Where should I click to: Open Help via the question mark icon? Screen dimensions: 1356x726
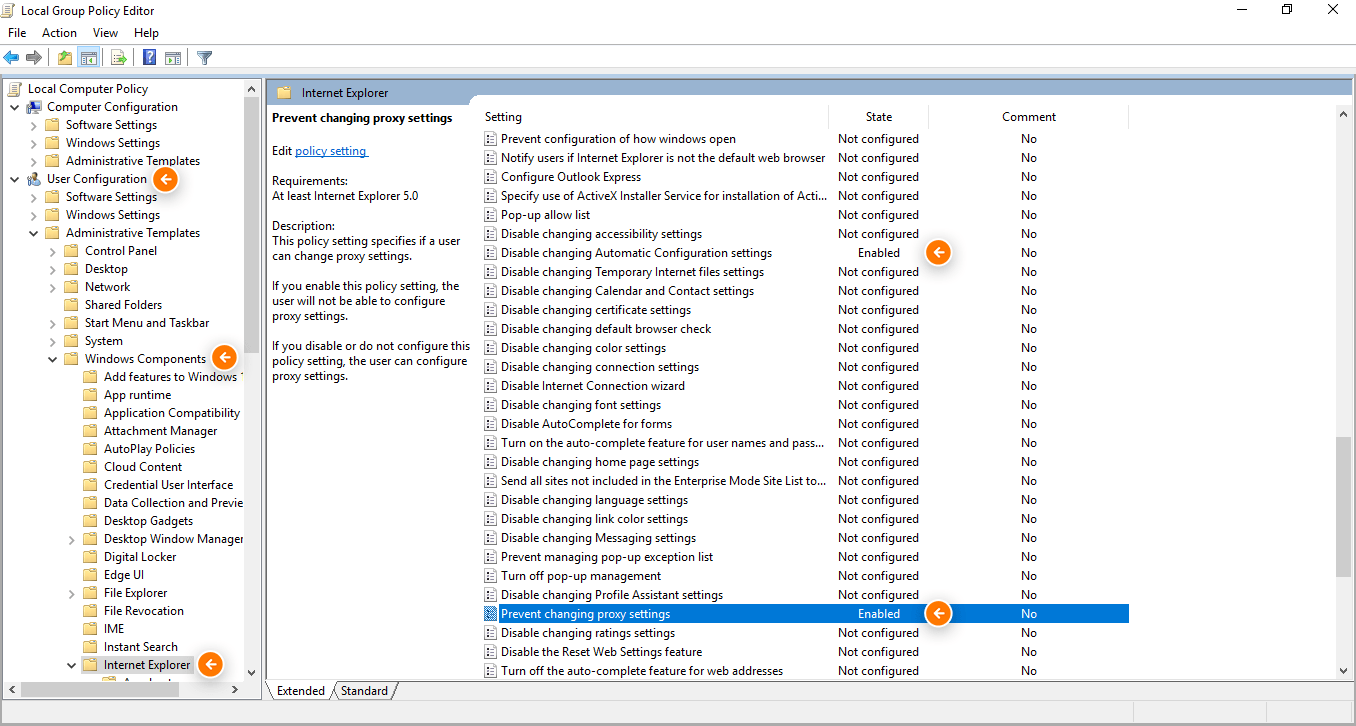(x=149, y=58)
